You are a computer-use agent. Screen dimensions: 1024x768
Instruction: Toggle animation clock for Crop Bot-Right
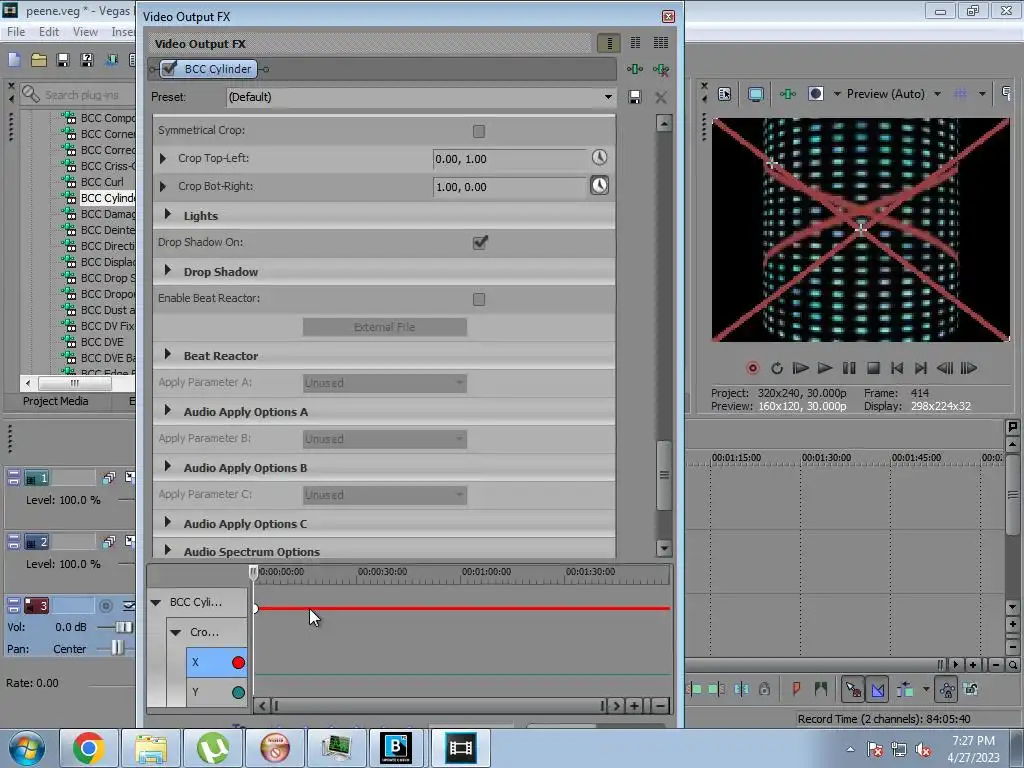600,185
